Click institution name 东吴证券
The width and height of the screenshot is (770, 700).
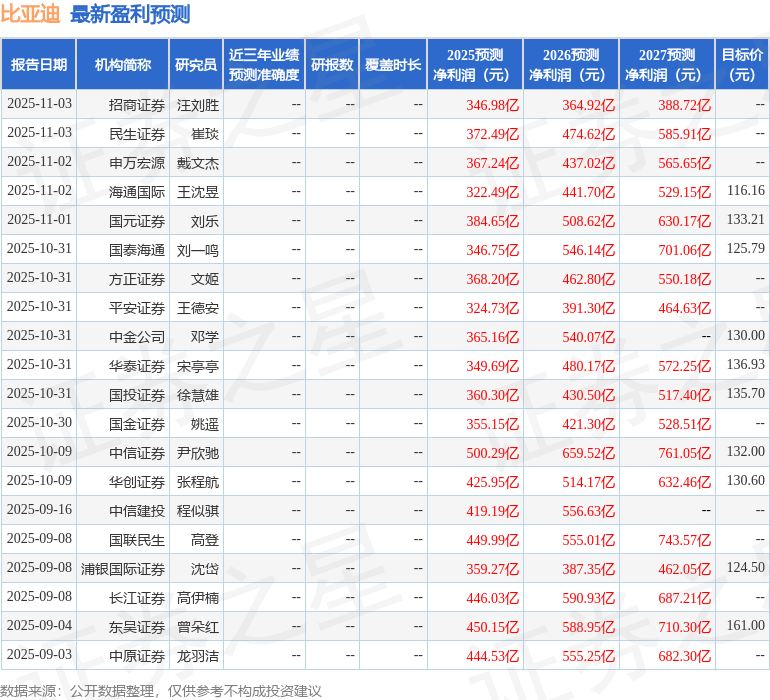click(137, 626)
